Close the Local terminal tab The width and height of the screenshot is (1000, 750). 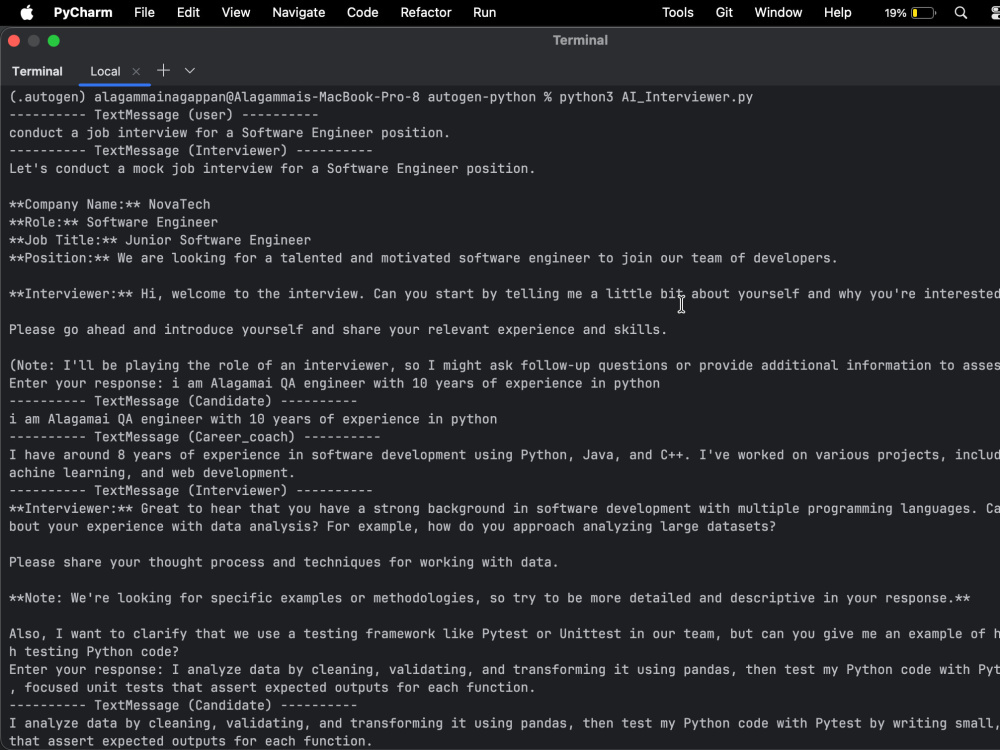click(136, 71)
